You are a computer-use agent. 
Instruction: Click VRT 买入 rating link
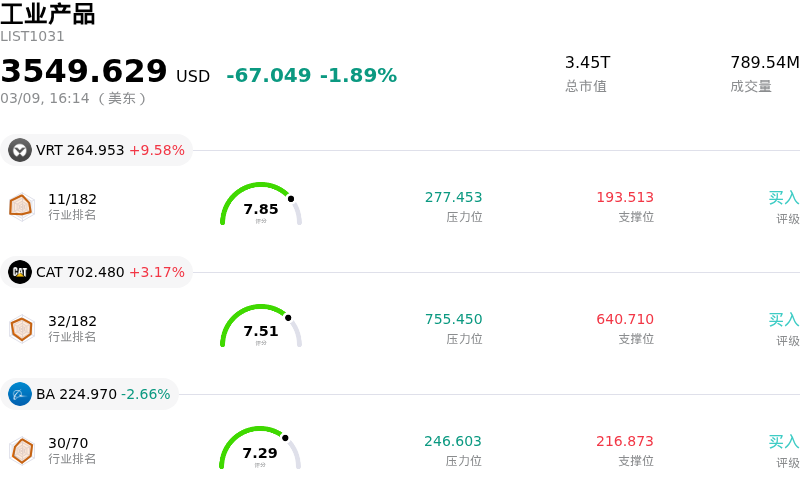click(x=783, y=198)
